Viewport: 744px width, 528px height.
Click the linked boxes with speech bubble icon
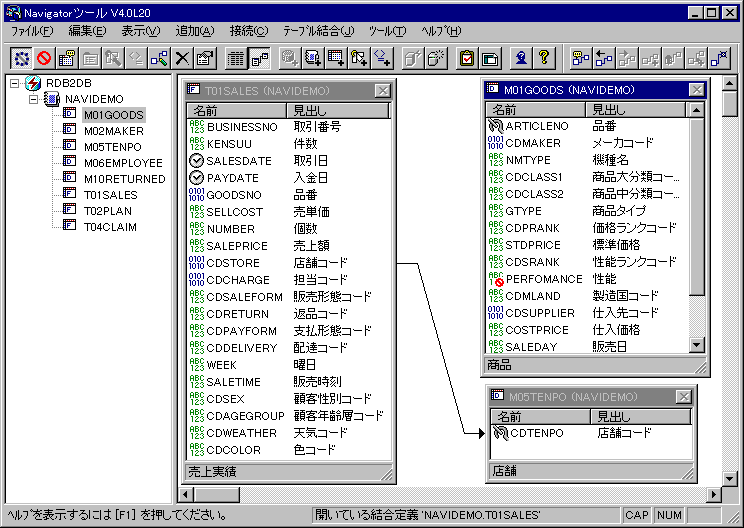(x=581, y=58)
